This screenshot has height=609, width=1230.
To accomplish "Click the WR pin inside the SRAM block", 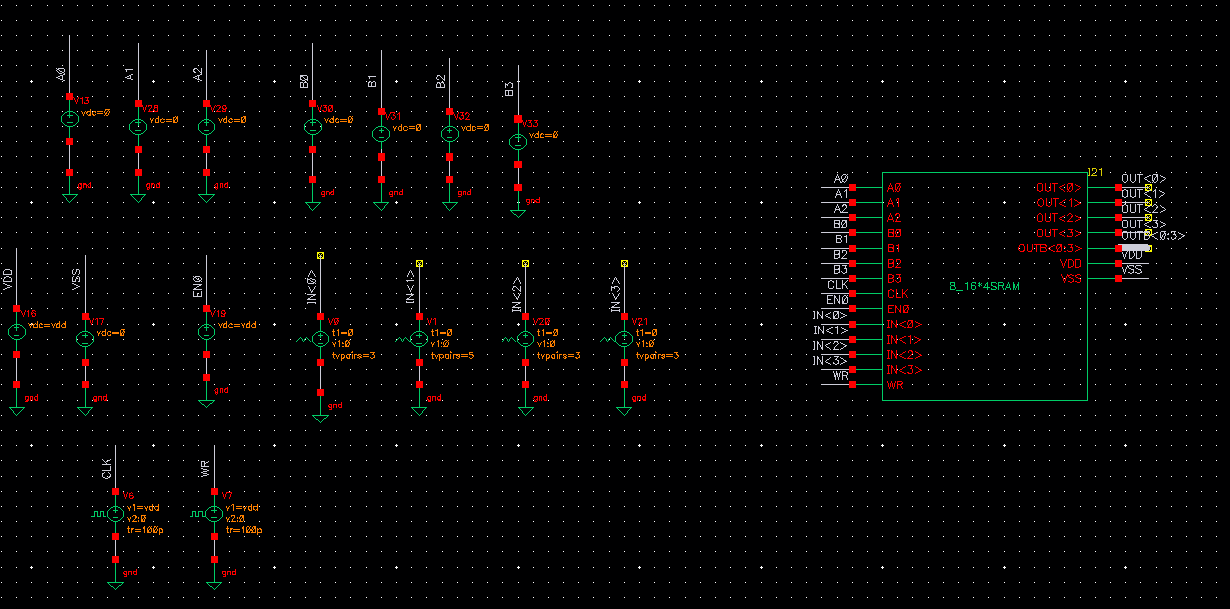I will [x=895, y=385].
